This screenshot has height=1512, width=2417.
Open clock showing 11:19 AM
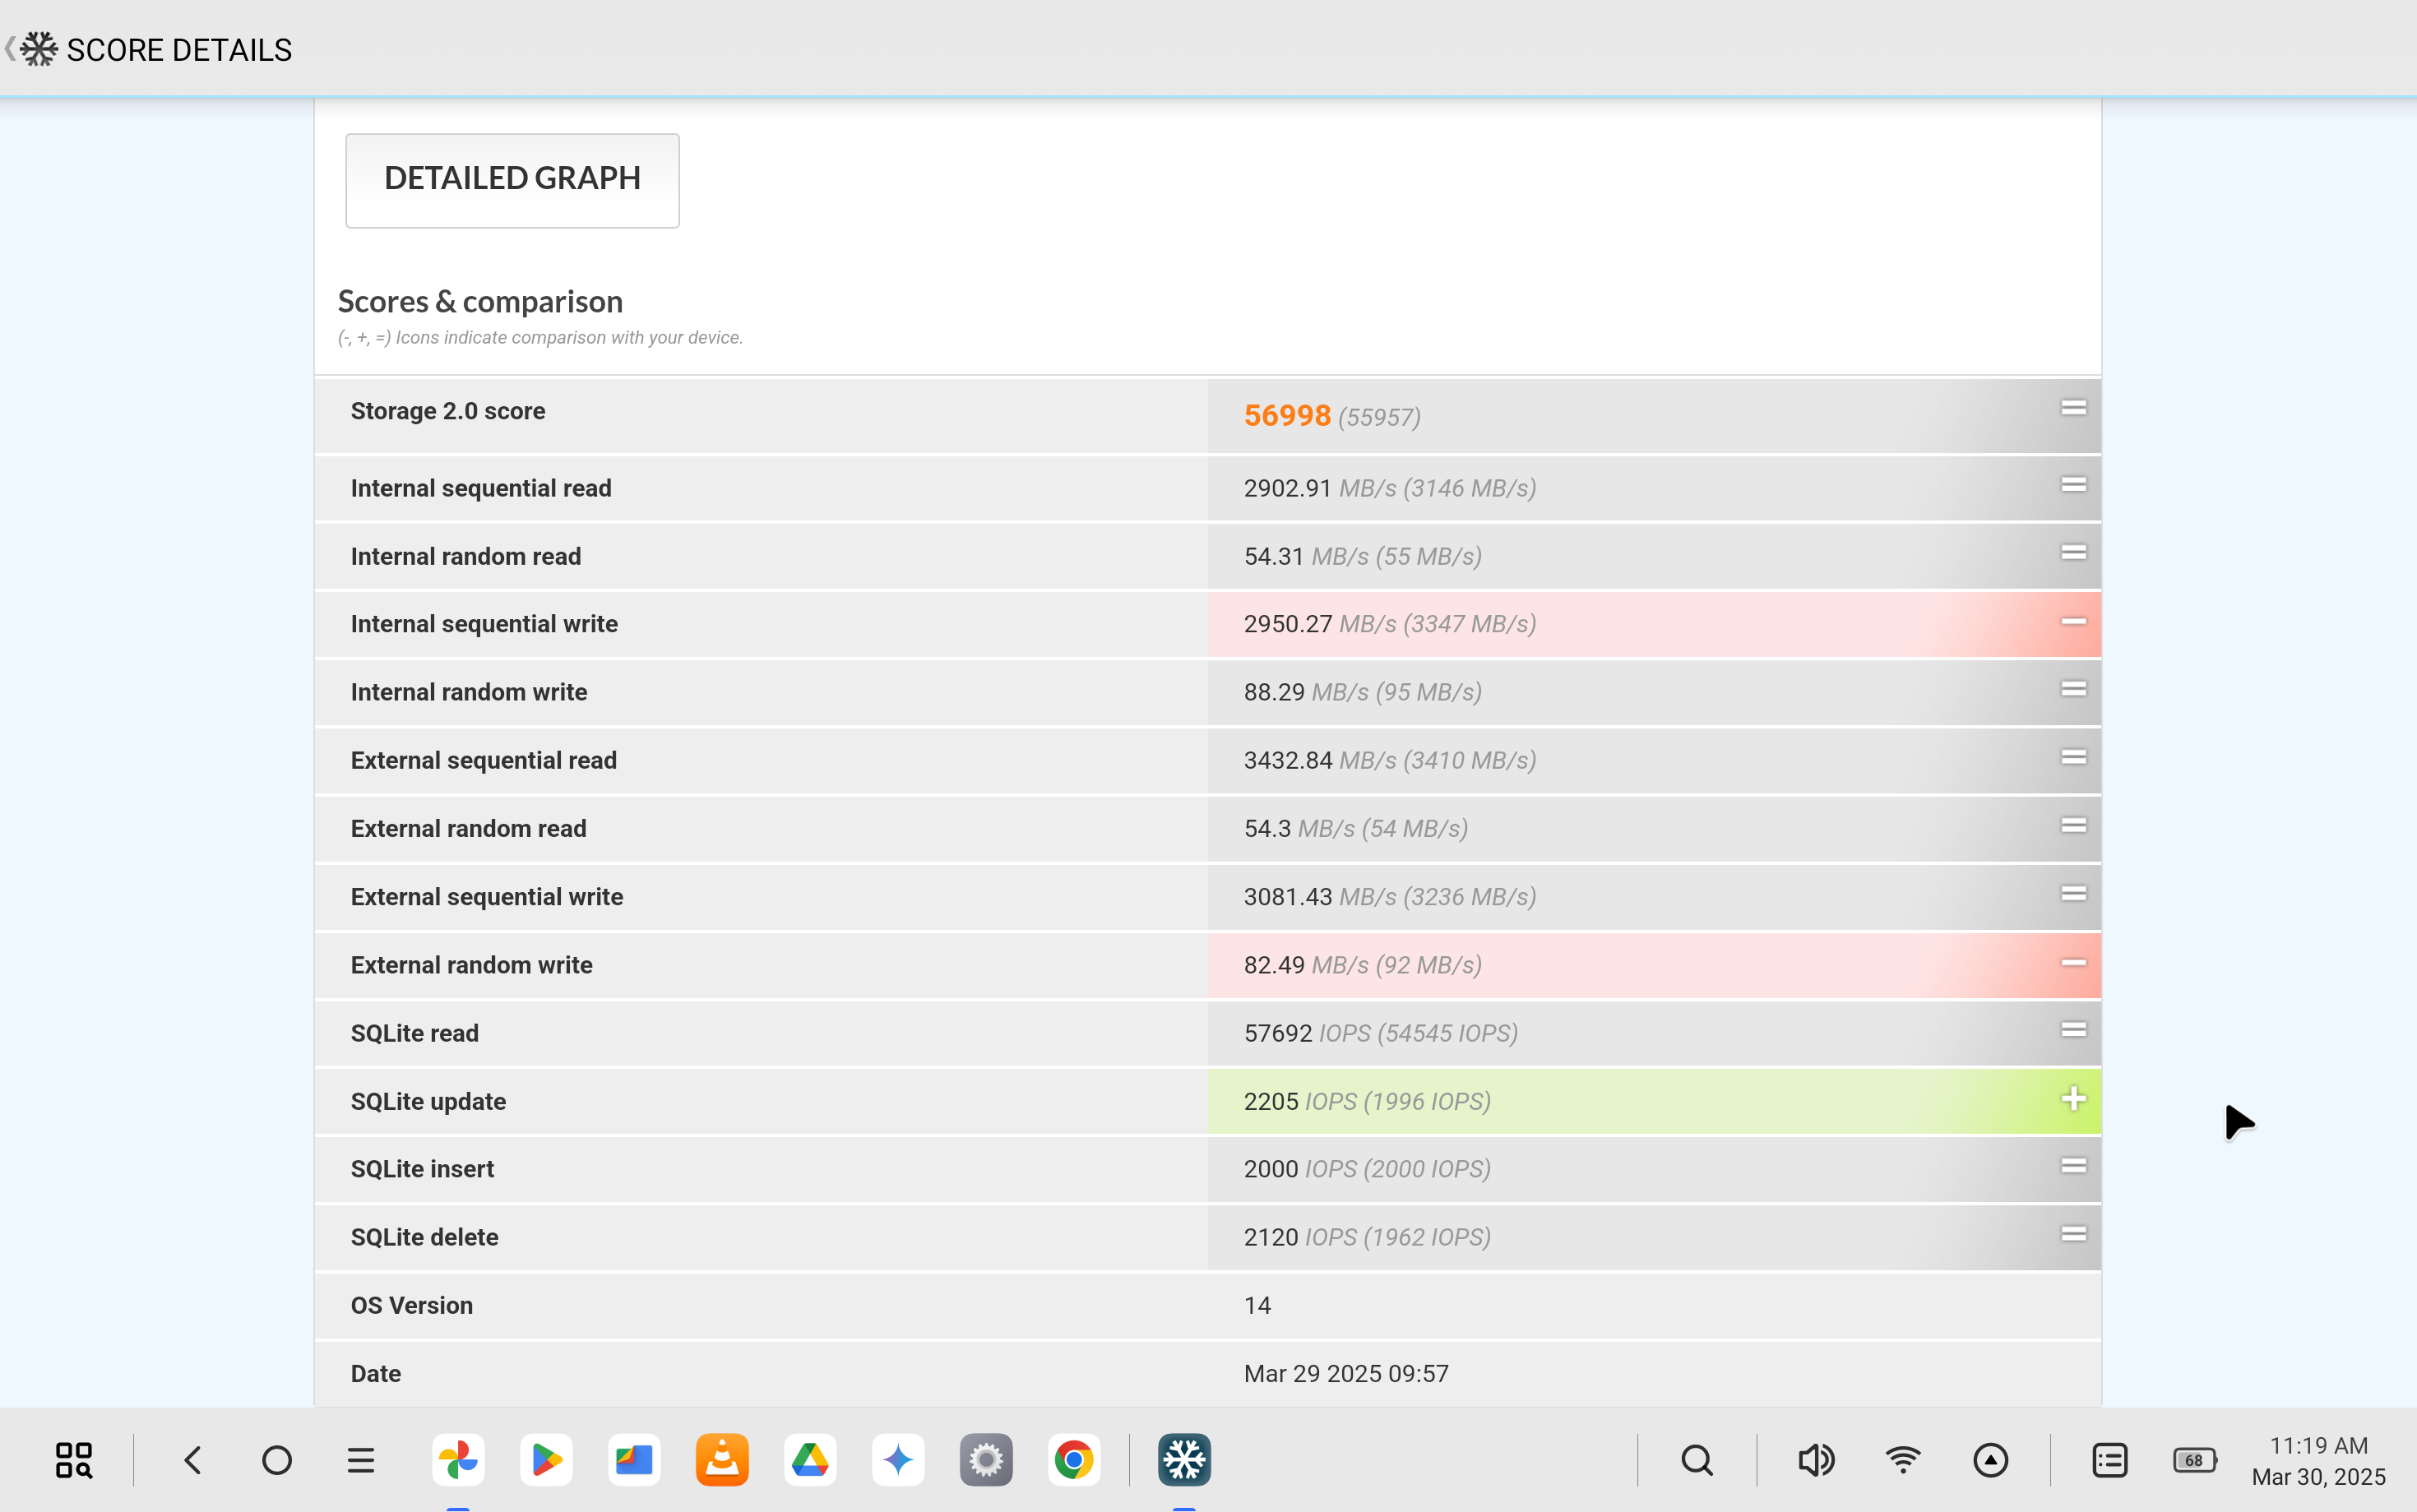pyautogui.click(x=2319, y=1446)
